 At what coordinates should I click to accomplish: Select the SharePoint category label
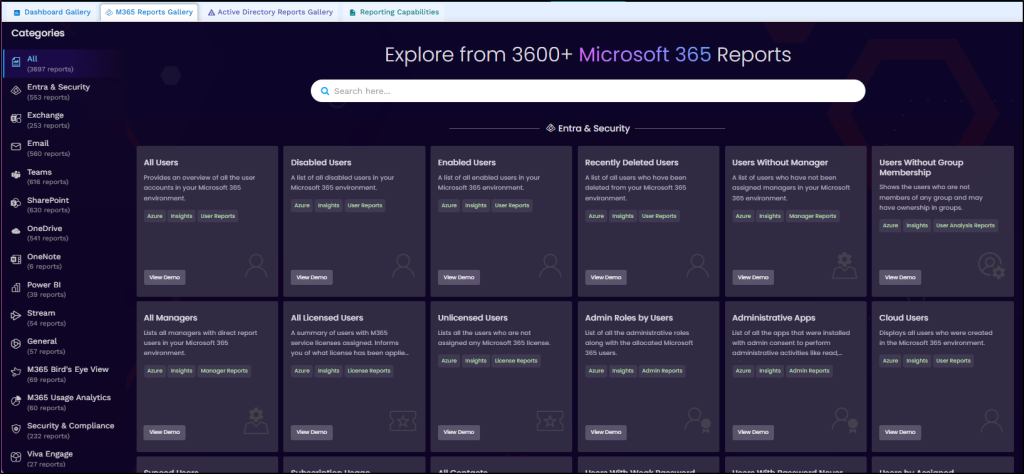(x=48, y=200)
